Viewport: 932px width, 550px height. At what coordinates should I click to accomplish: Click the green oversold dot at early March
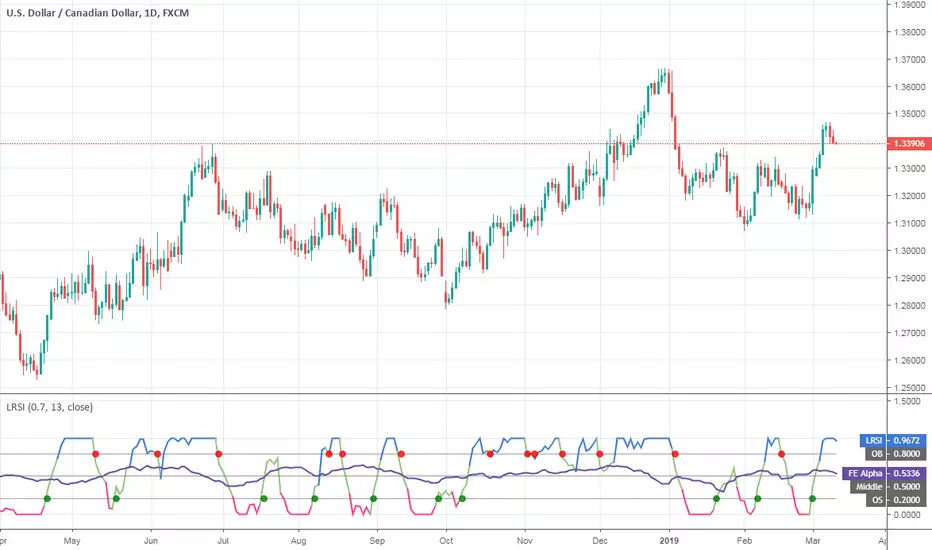tap(813, 498)
